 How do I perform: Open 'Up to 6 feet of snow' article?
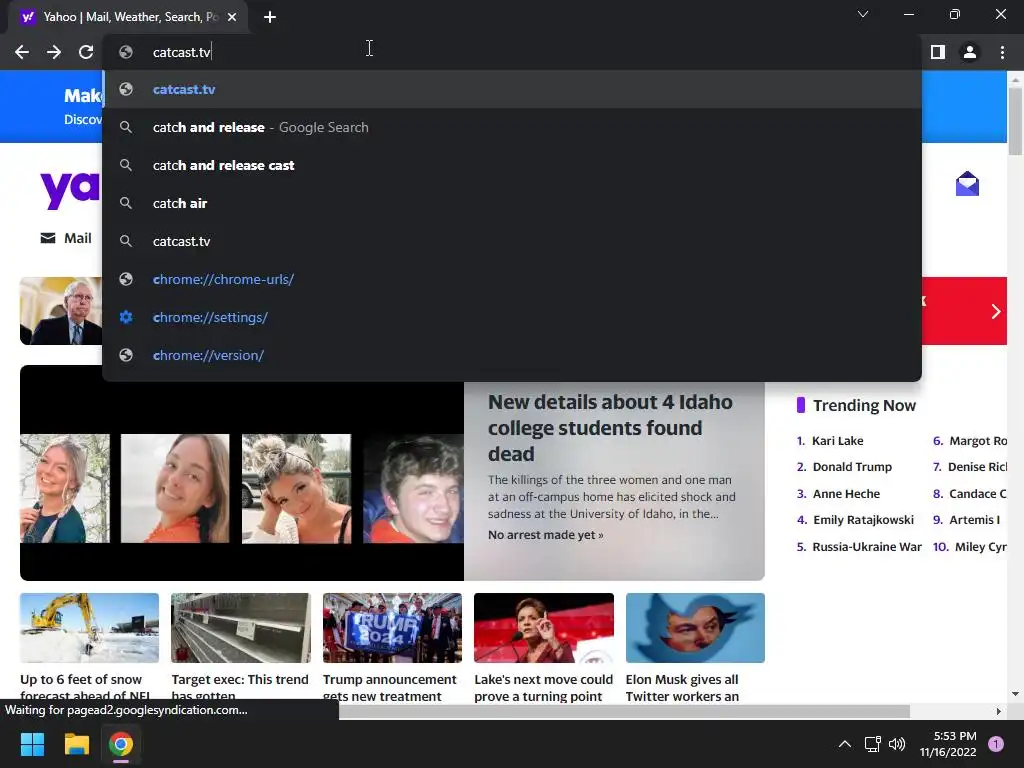point(86,687)
